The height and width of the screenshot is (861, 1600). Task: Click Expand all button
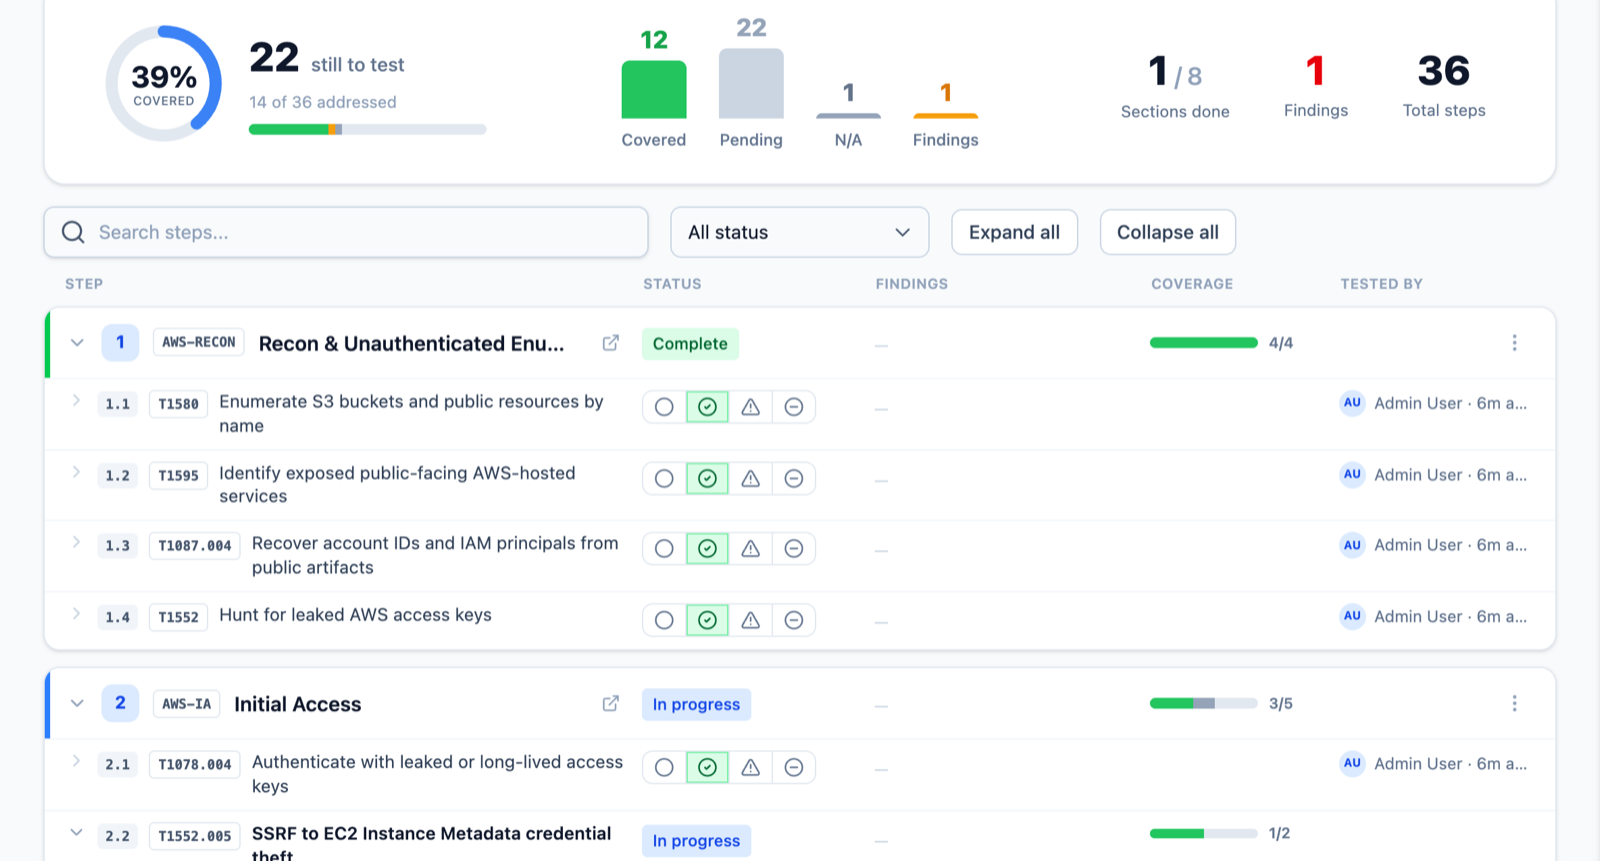coord(1014,232)
